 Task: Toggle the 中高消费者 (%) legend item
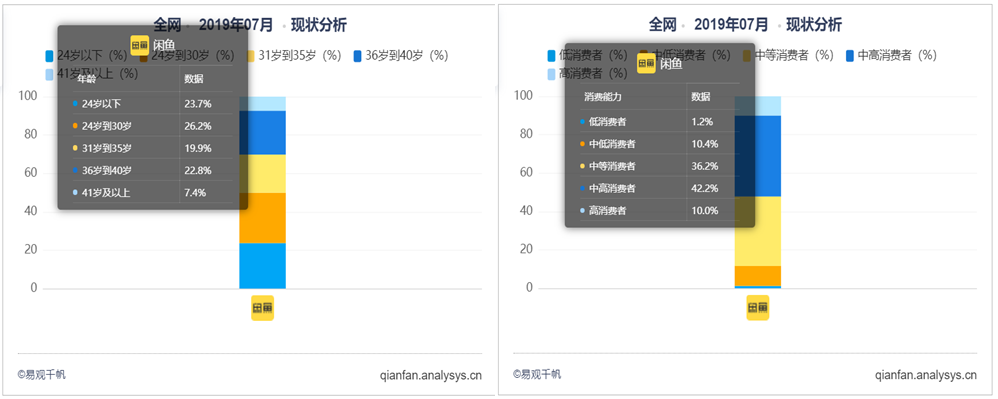pyautogui.click(x=890, y=55)
